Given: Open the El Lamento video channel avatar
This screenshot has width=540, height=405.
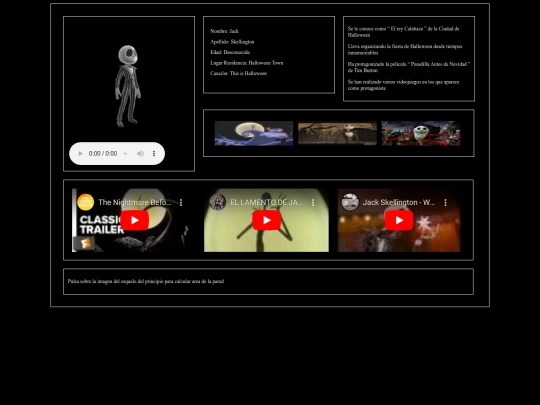Looking at the screenshot, I should [218, 202].
